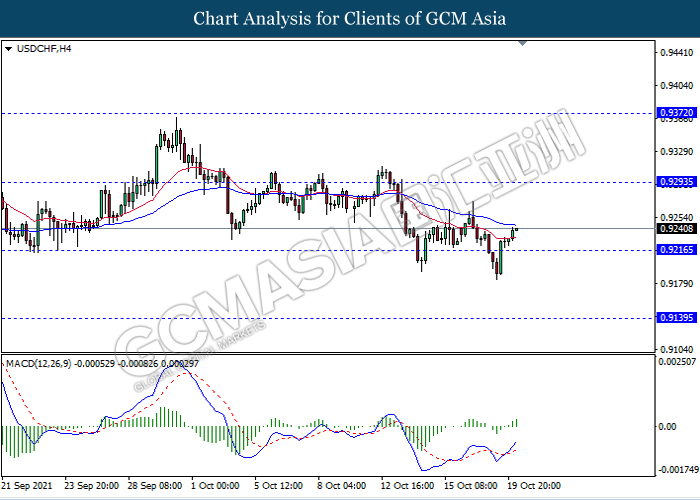Click the 5 Oct 12:00 time label
Image resolution: width=700 pixels, height=500 pixels.
279,486
